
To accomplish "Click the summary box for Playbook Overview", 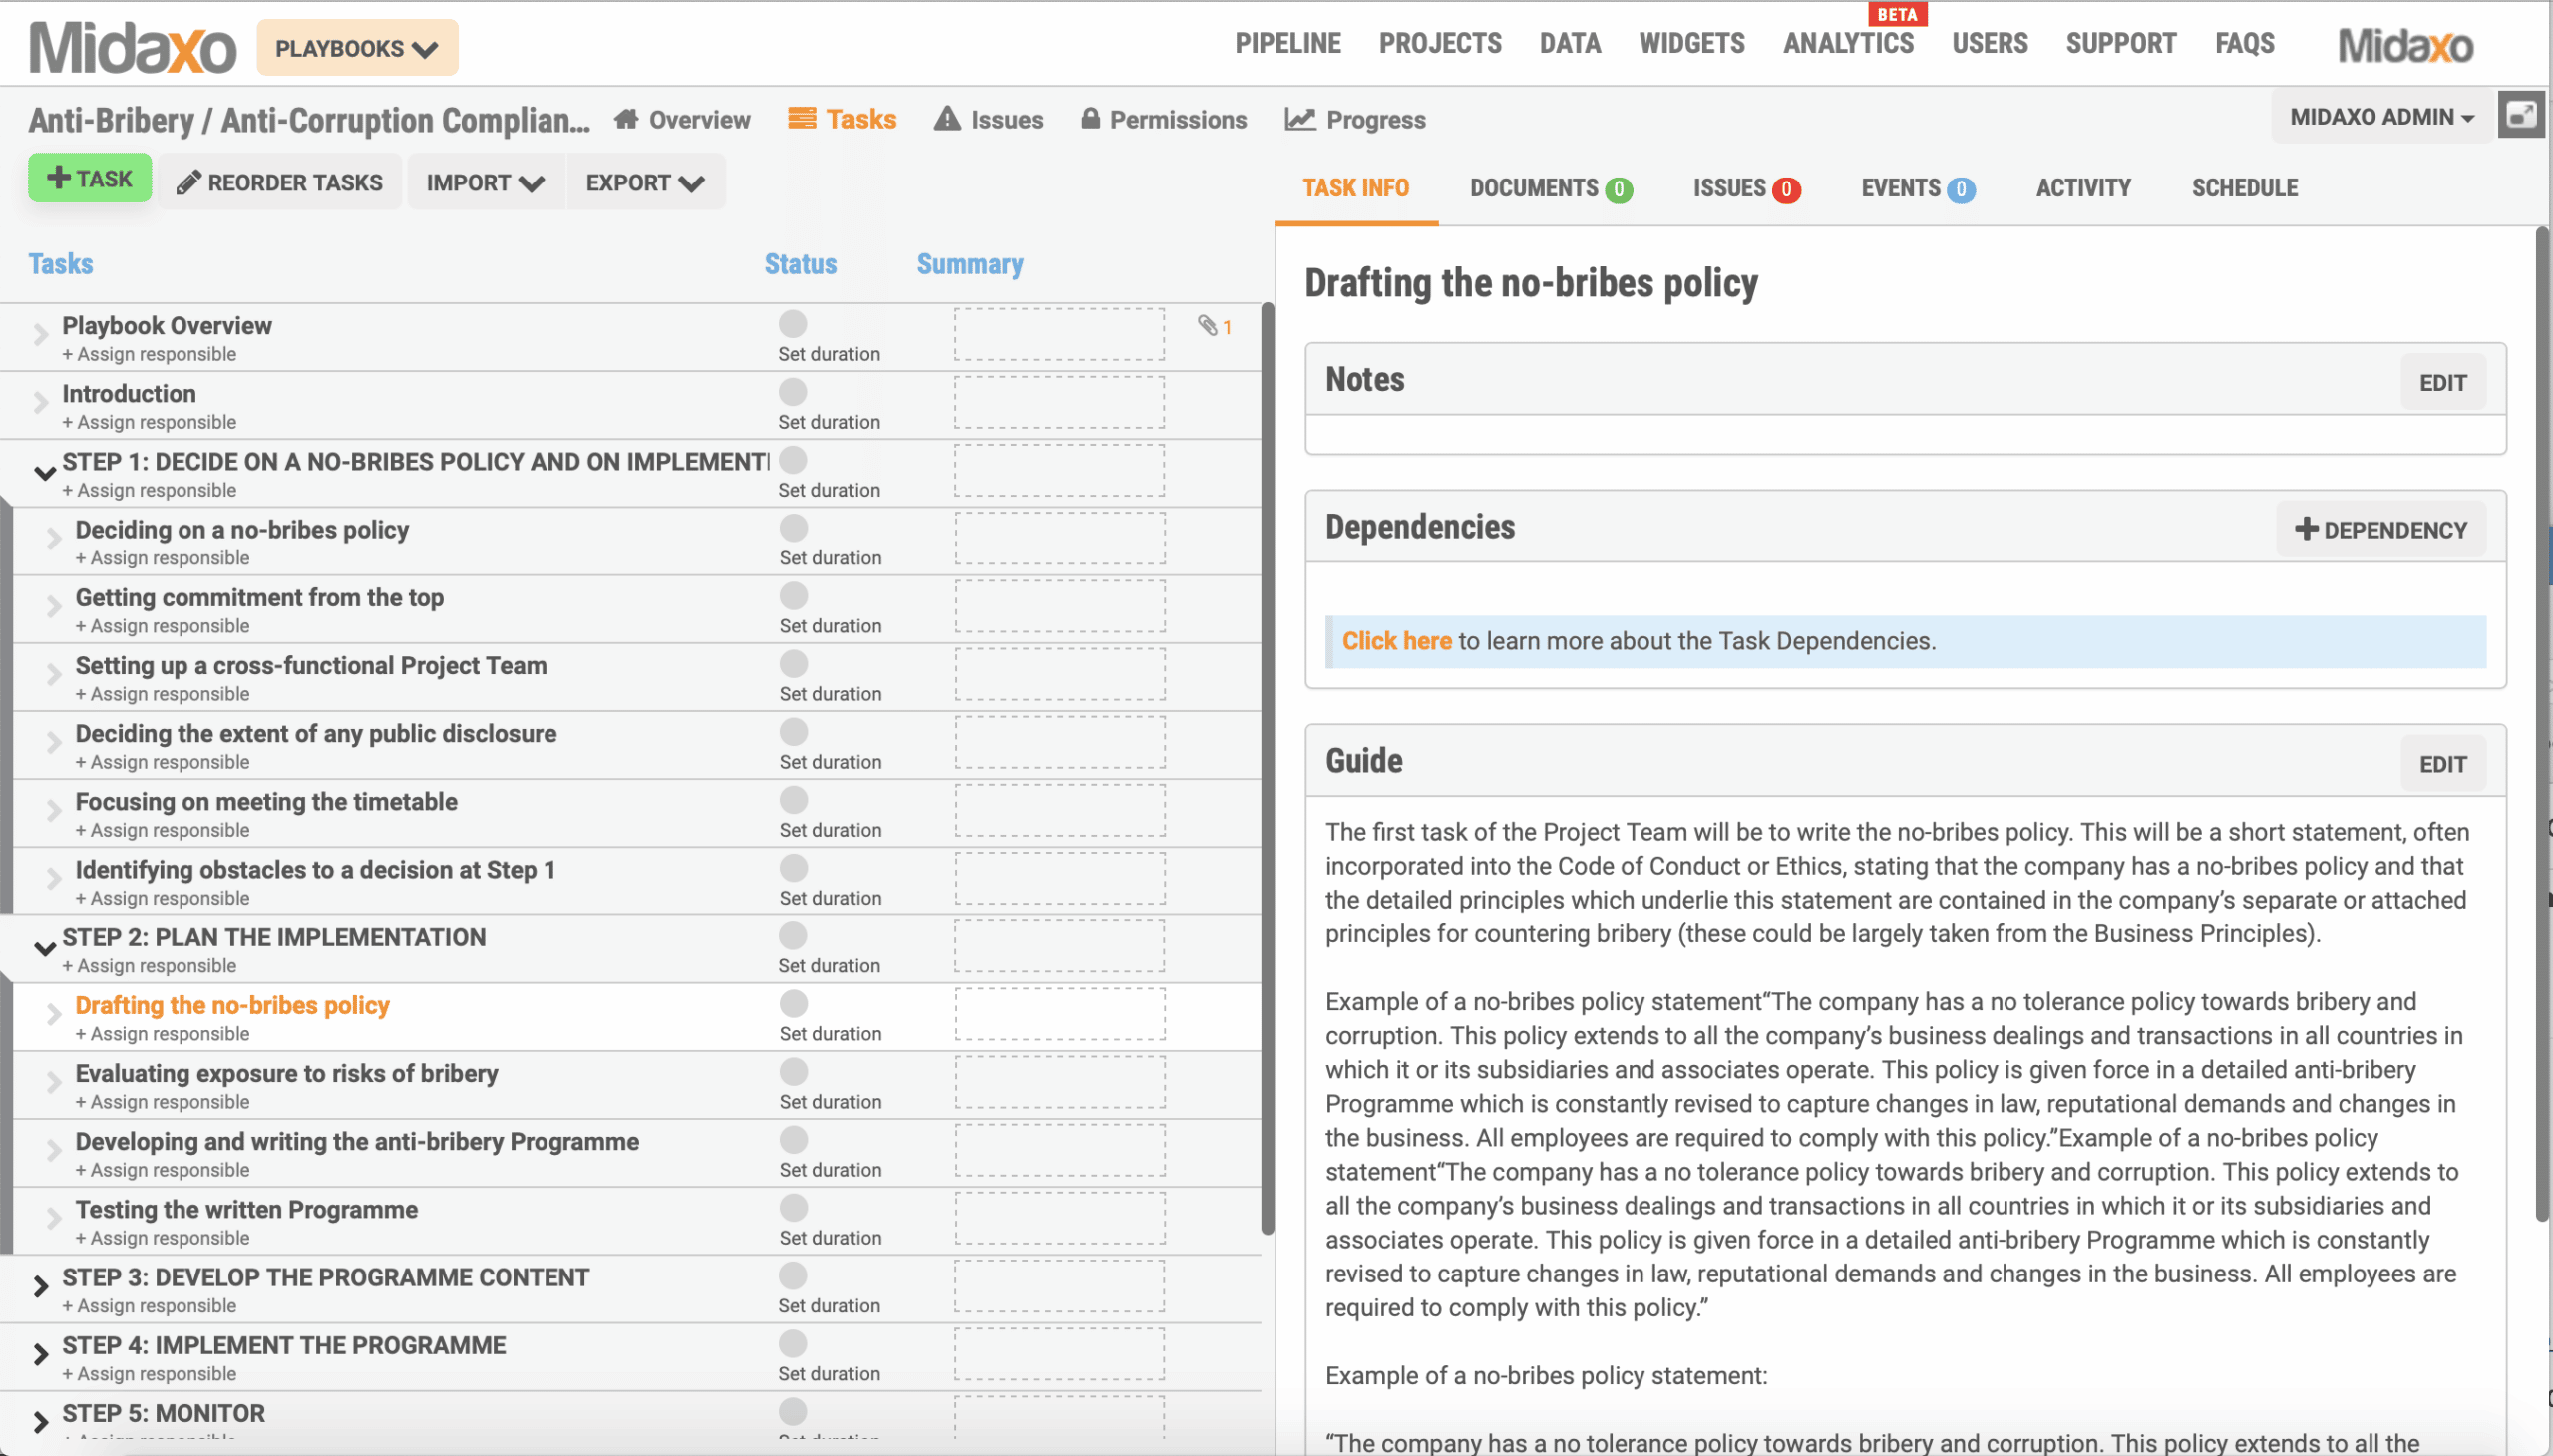I will pyautogui.click(x=1059, y=334).
